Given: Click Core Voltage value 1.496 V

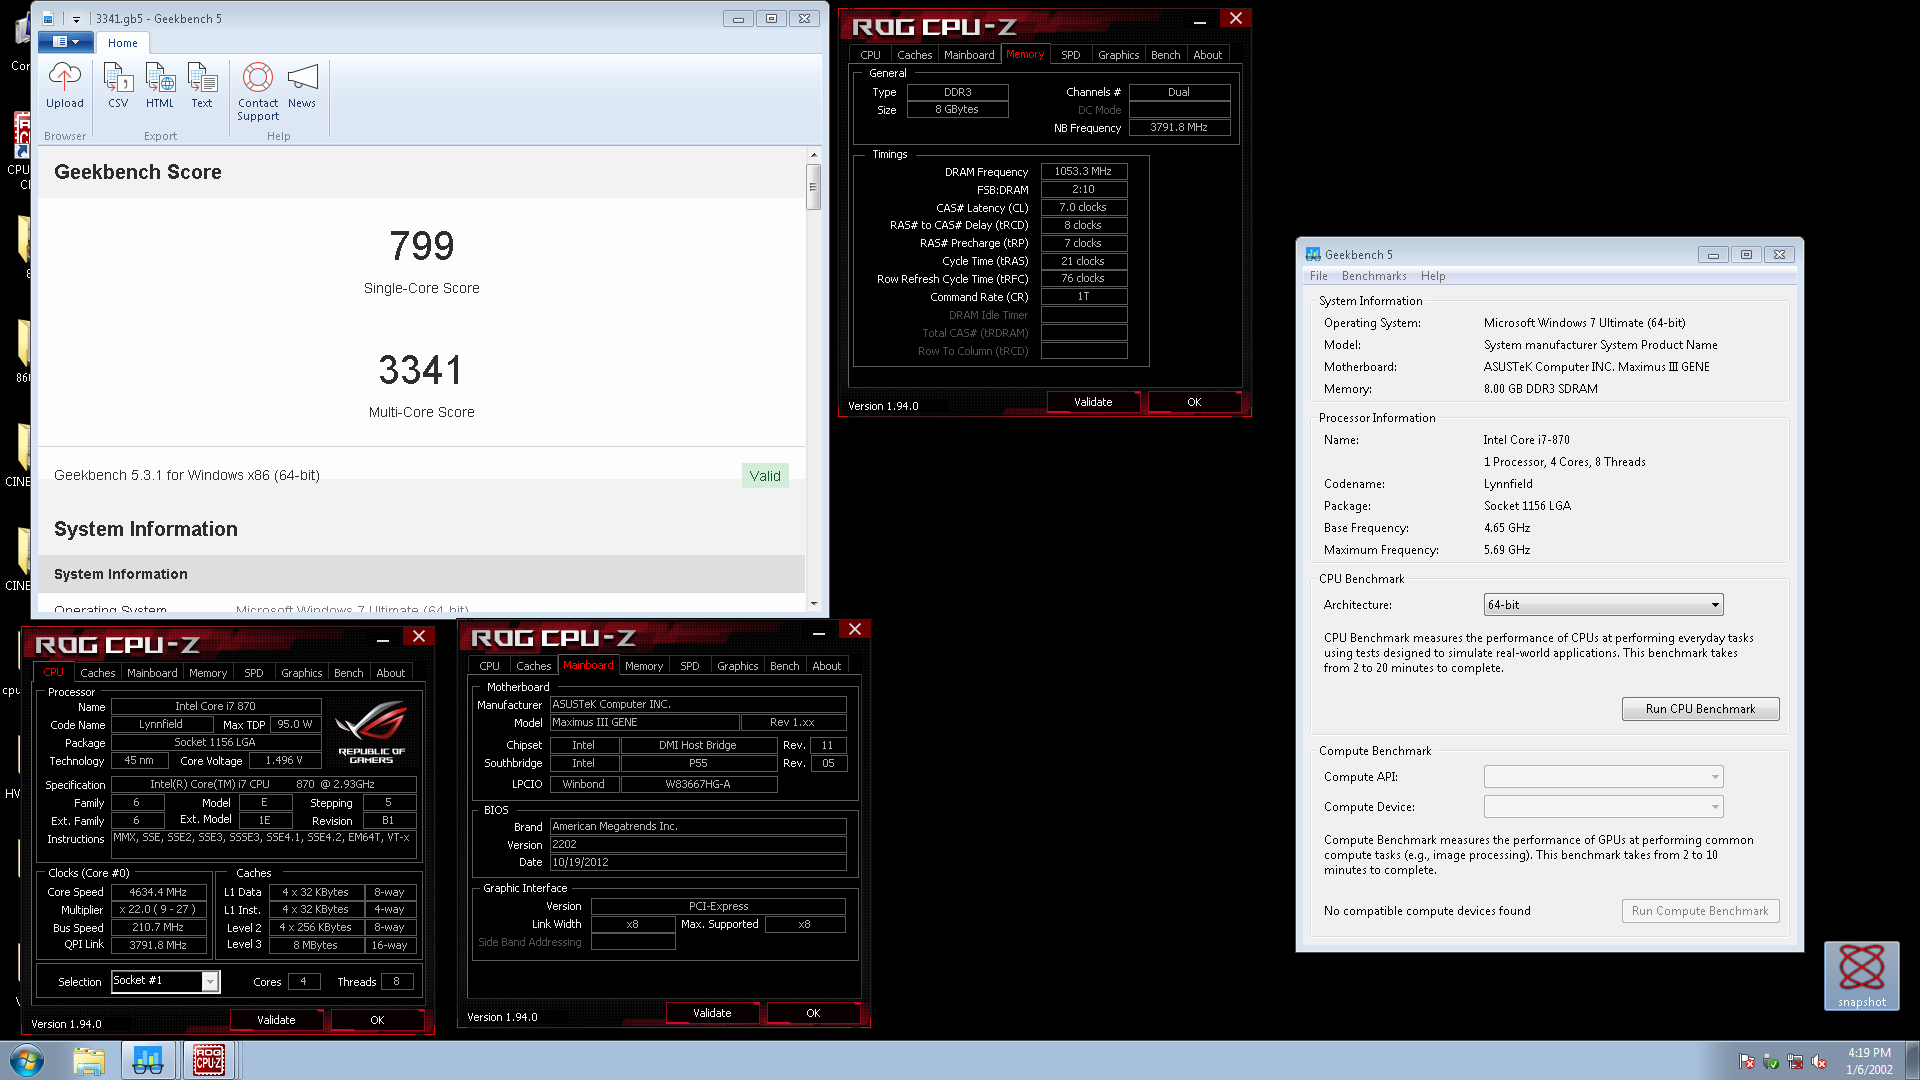Looking at the screenshot, I should (x=284, y=761).
